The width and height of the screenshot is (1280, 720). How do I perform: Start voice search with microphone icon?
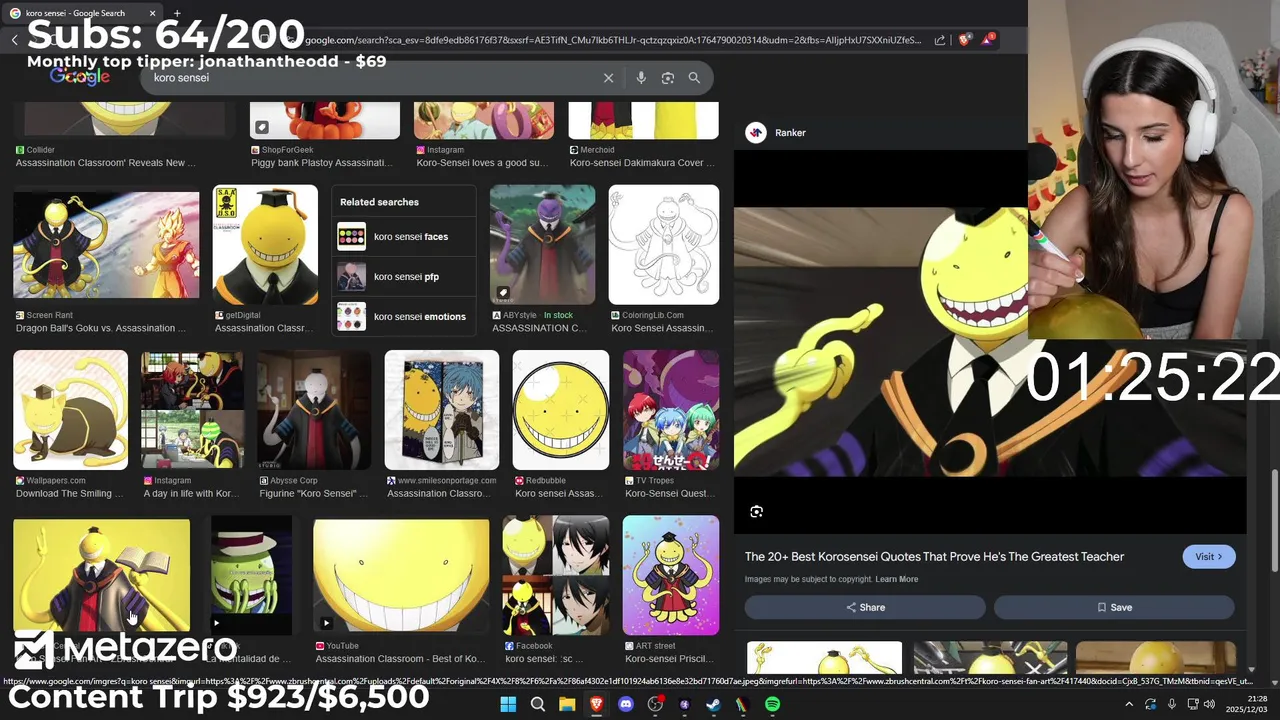point(641,78)
